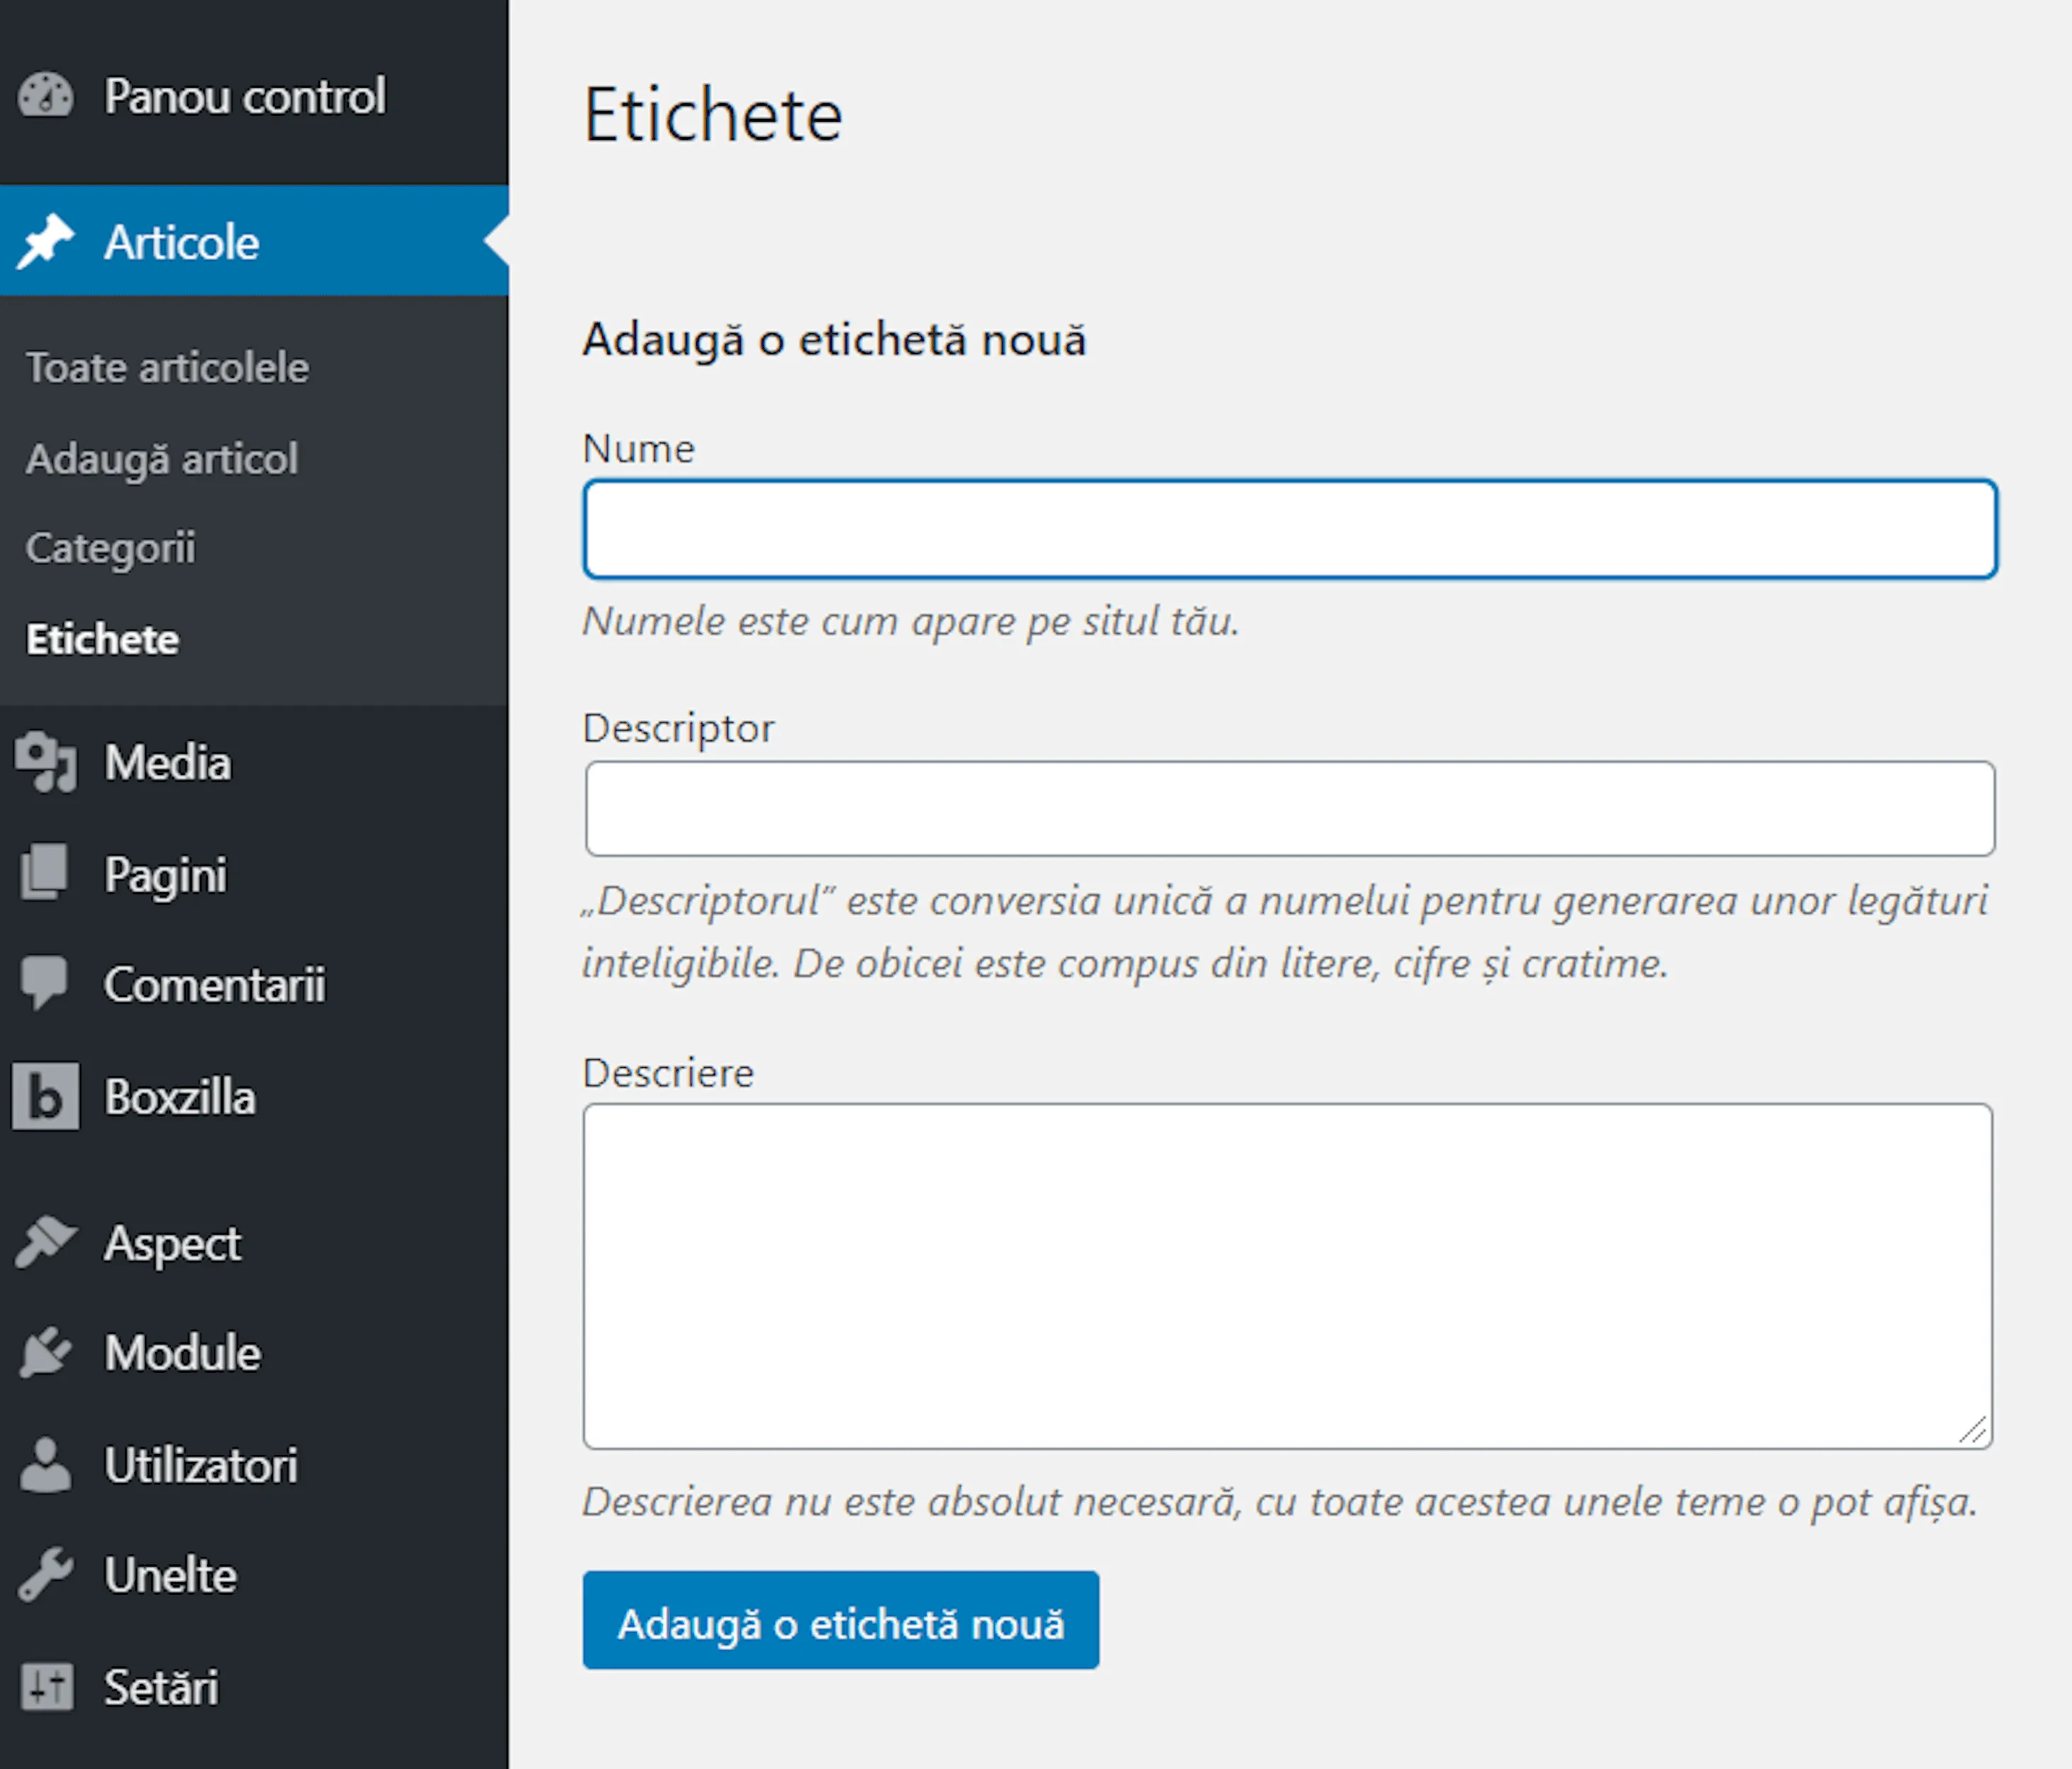Focus the Nume input field

coord(1290,529)
